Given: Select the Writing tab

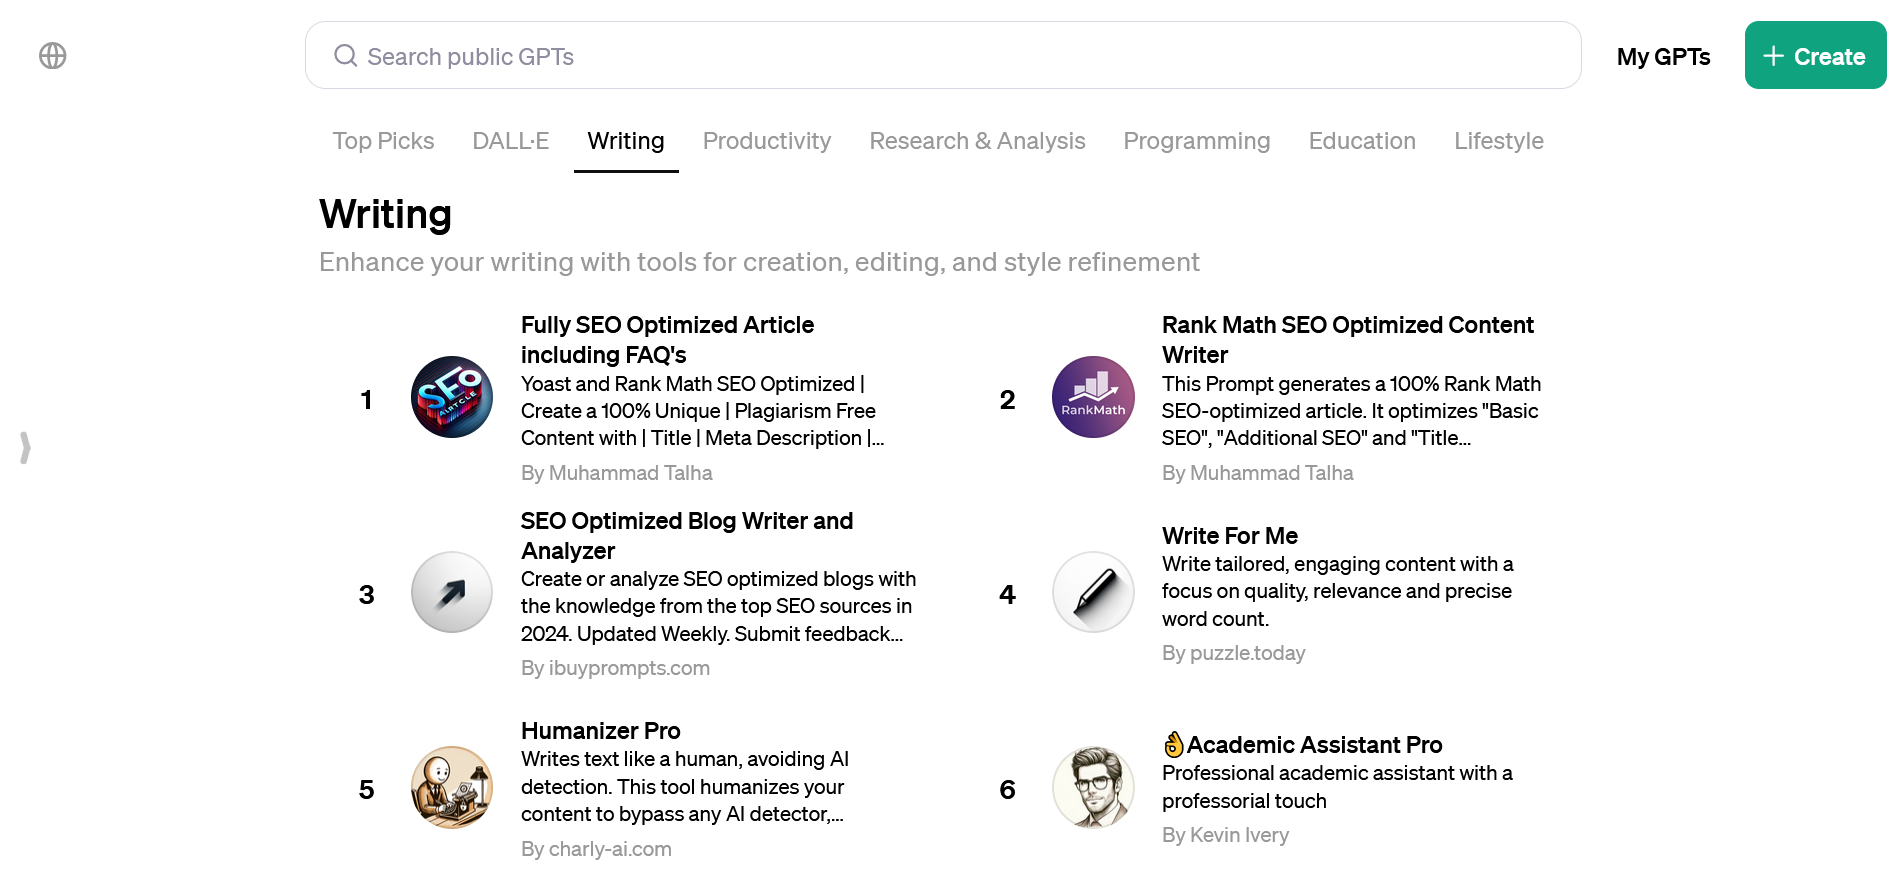Looking at the screenshot, I should click(626, 141).
